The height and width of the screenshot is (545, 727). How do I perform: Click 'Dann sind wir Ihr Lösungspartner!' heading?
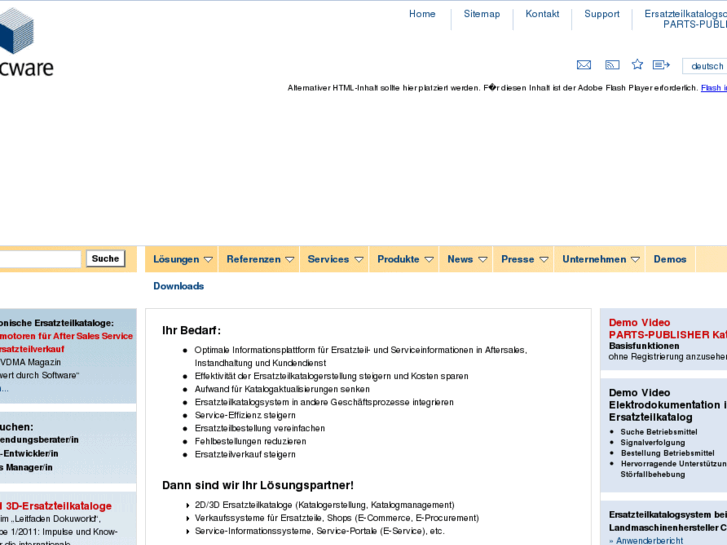258,485
